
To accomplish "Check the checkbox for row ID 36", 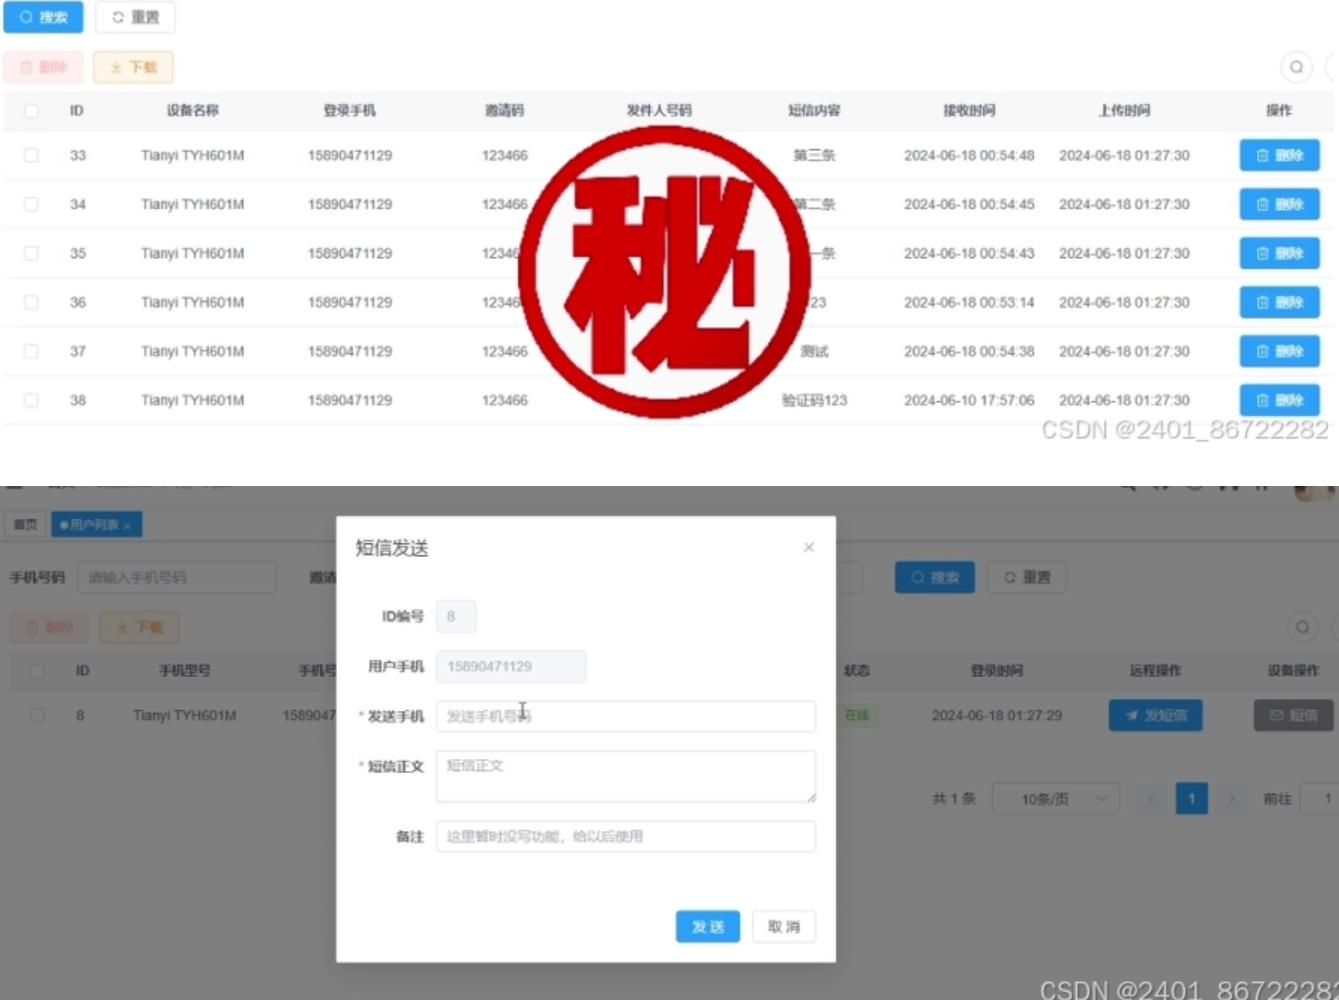I will click(x=31, y=302).
